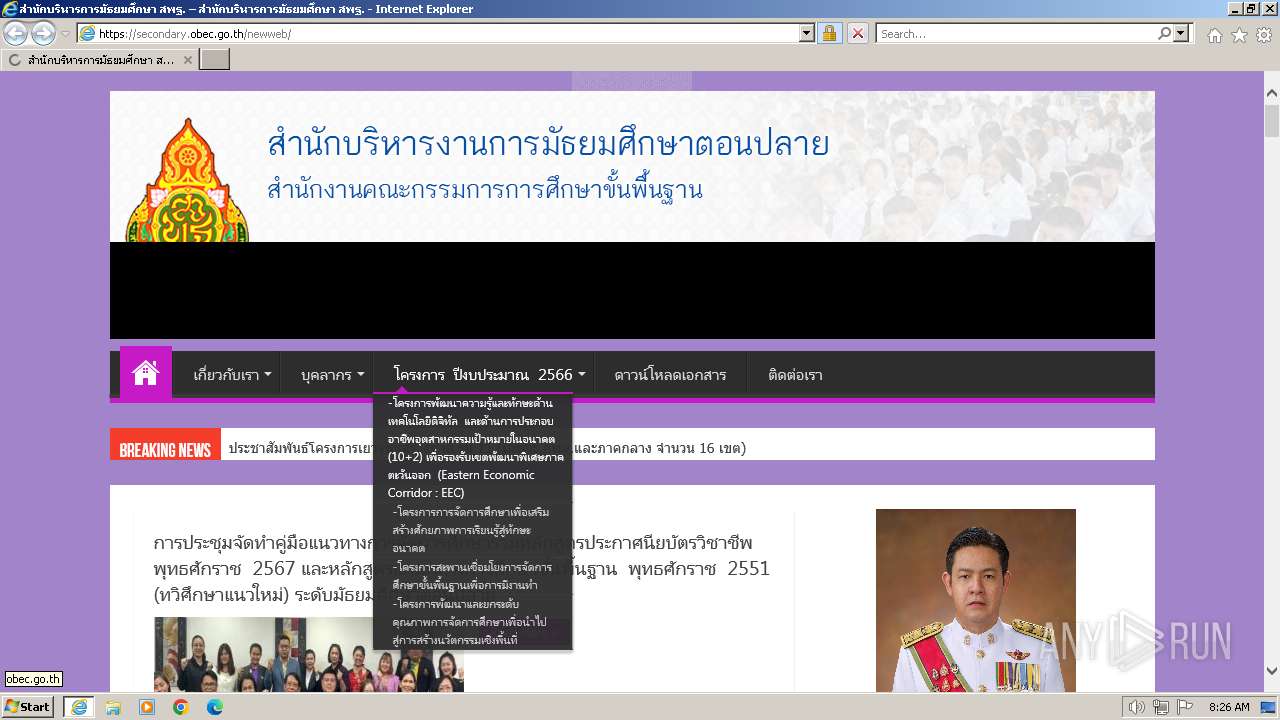Viewport: 1280px width, 720px height.
Task: Open the recent pages dropdown arrow
Action: click(65, 34)
